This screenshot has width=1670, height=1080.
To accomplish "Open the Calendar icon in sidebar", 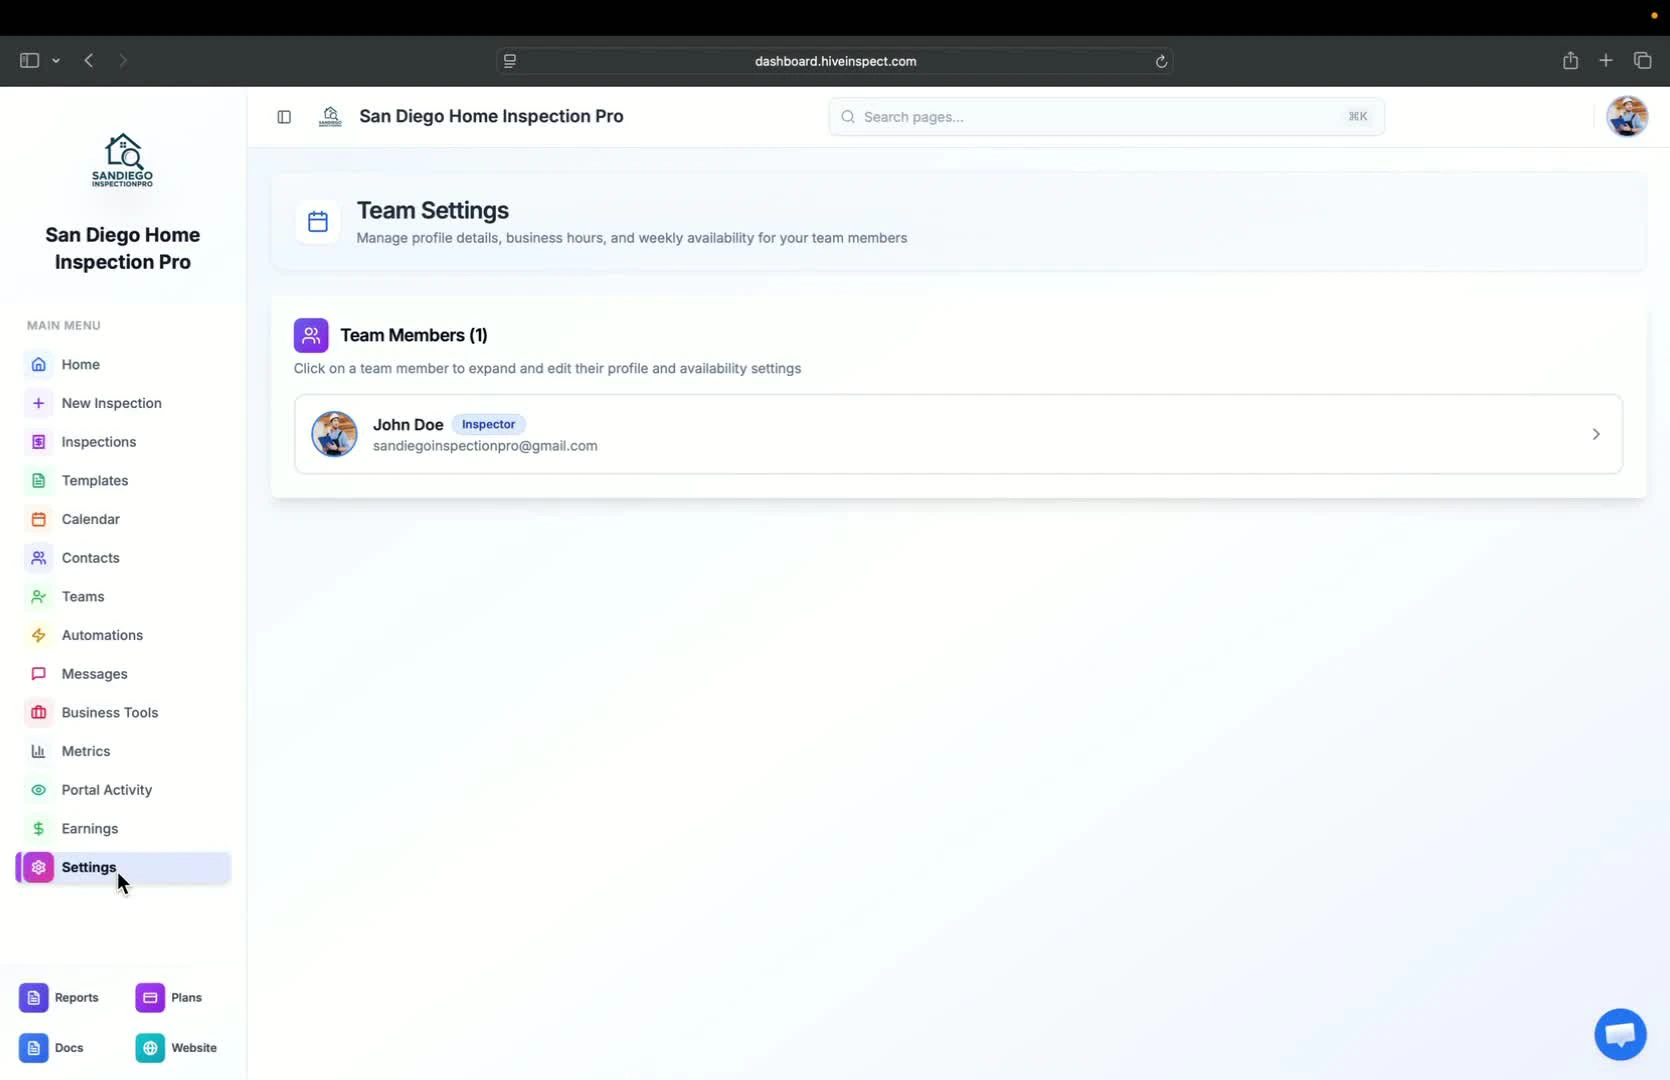I will click(38, 519).
